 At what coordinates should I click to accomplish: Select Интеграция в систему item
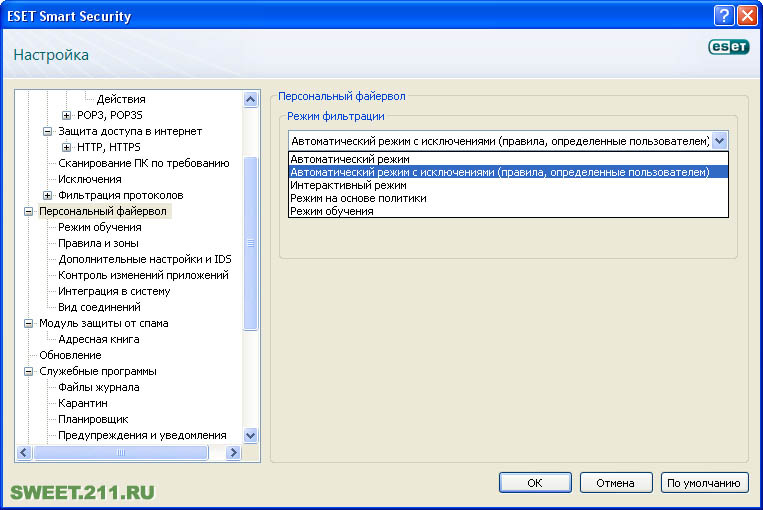(114, 292)
